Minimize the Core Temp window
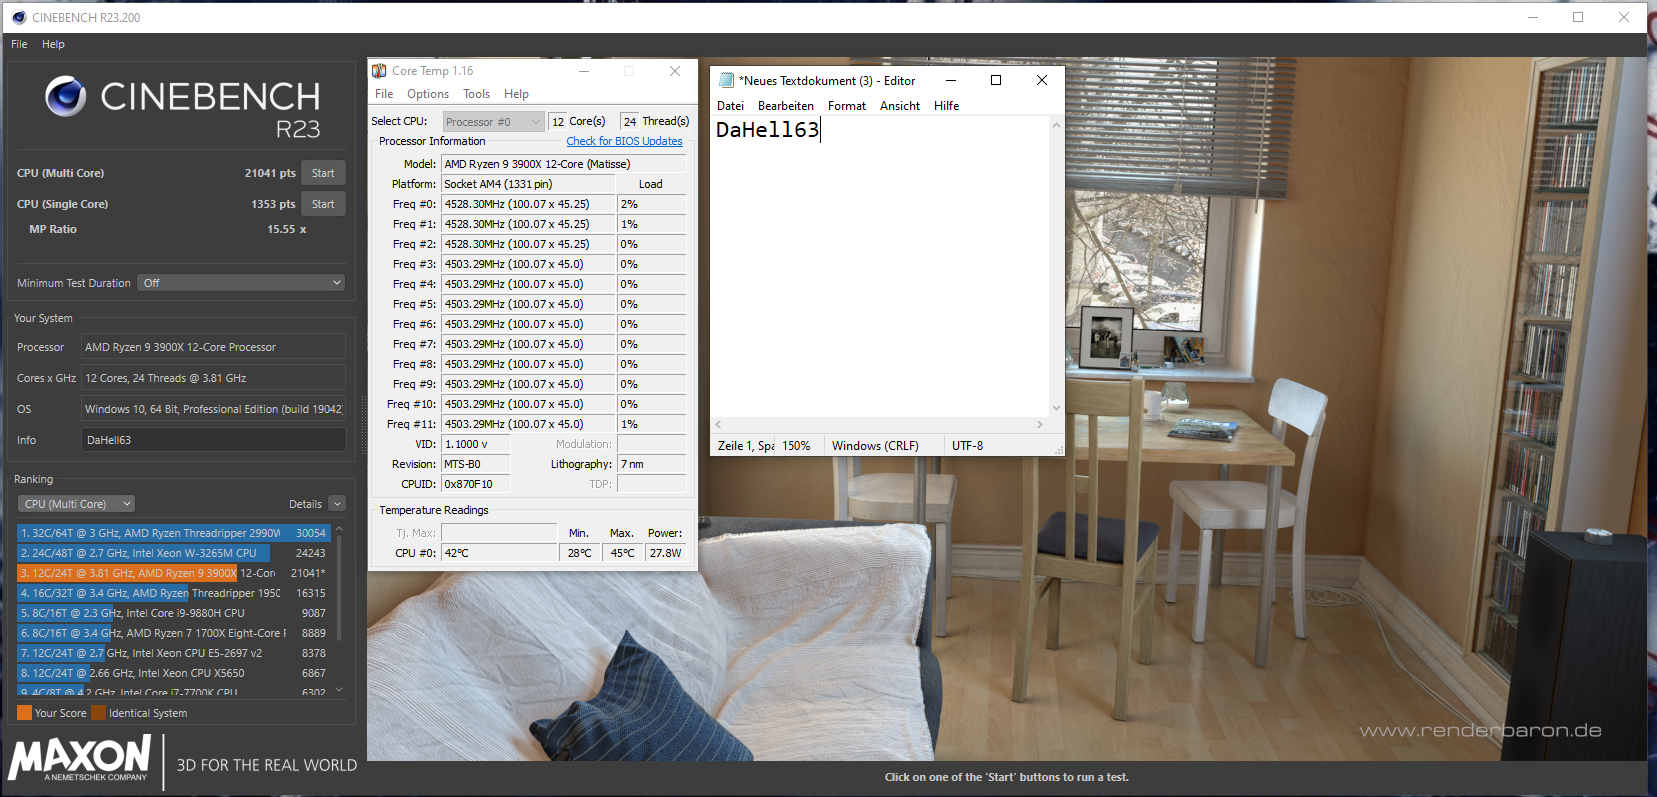The width and height of the screenshot is (1657, 797). coord(584,71)
